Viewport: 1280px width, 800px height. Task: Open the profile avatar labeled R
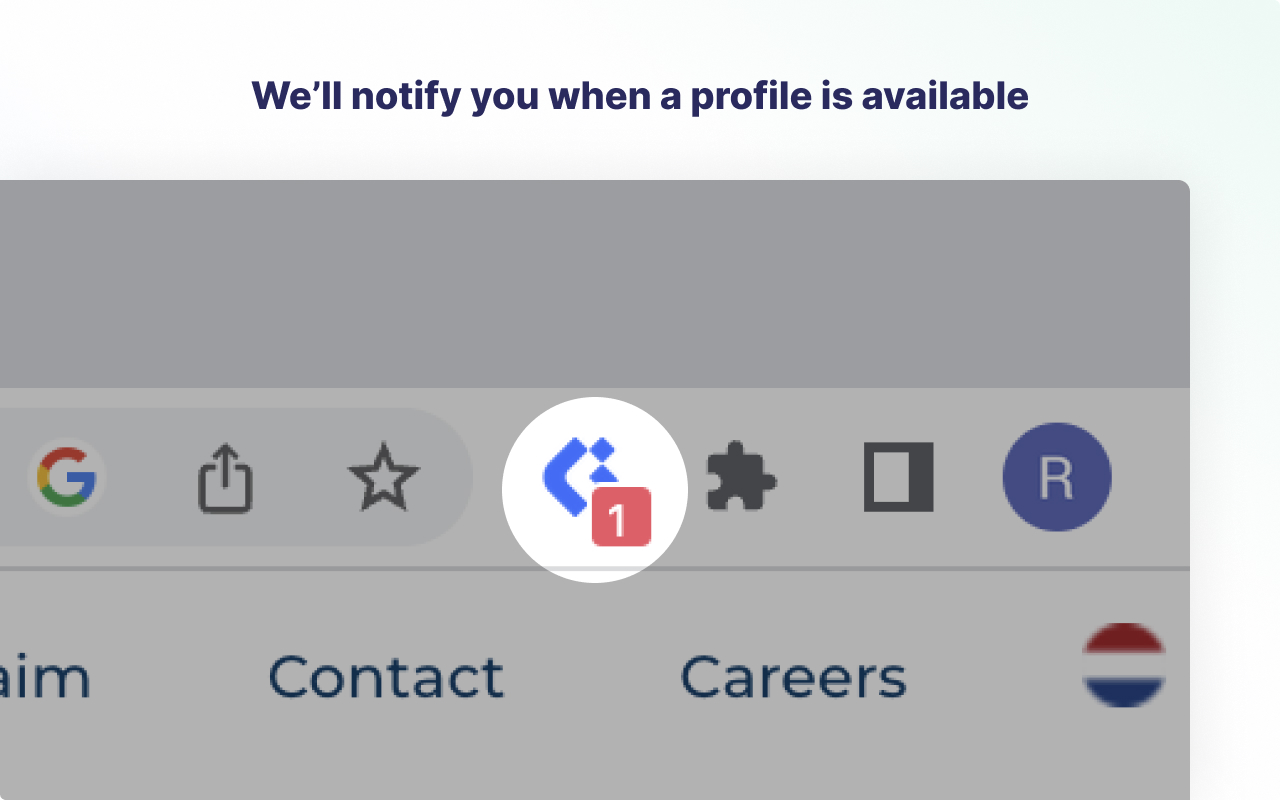pyautogui.click(x=1056, y=477)
